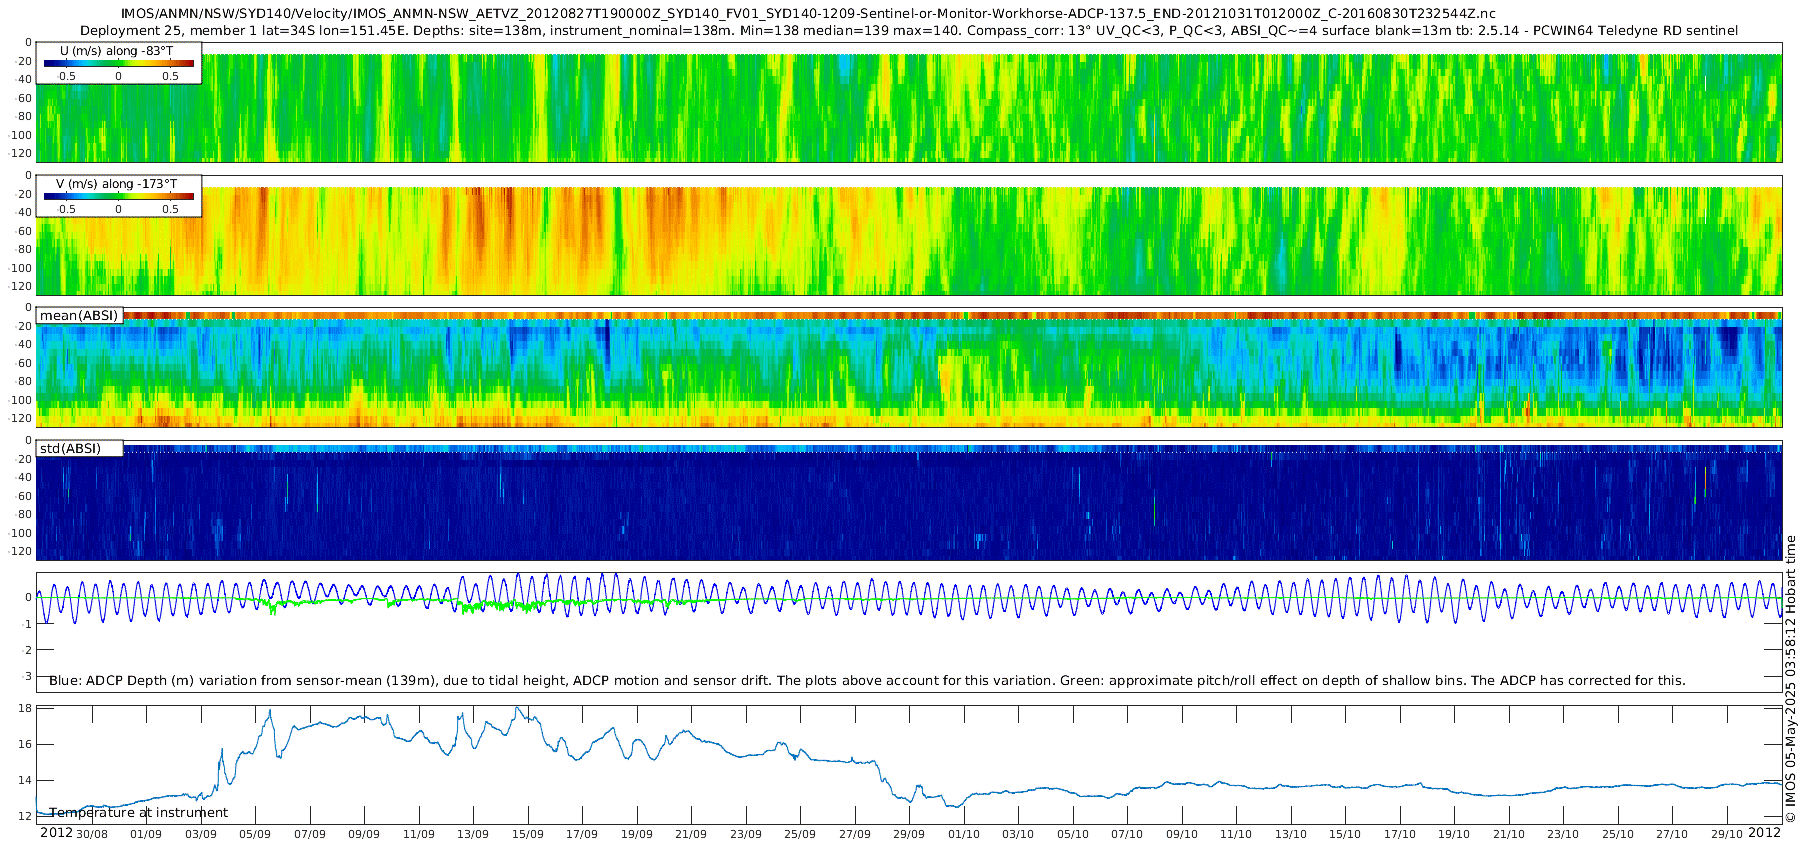Image resolution: width=1800 pixels, height=850 pixels.
Task: Click the 21/09 date tick label
Action: point(691,834)
